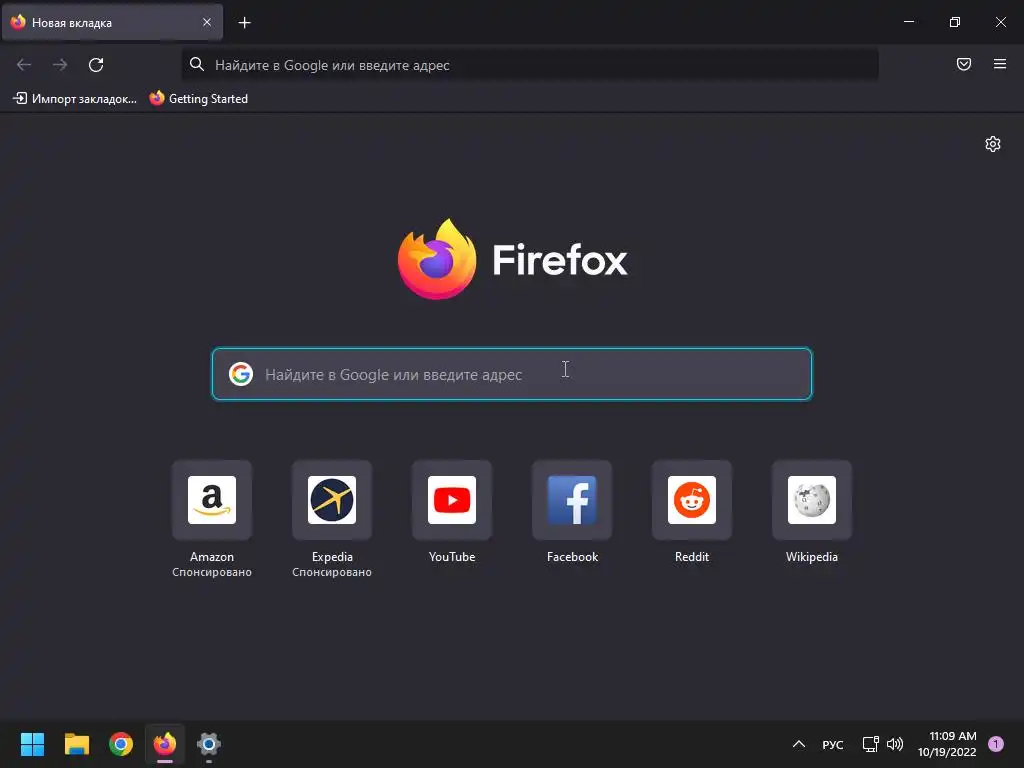Click the address bar field

530,65
